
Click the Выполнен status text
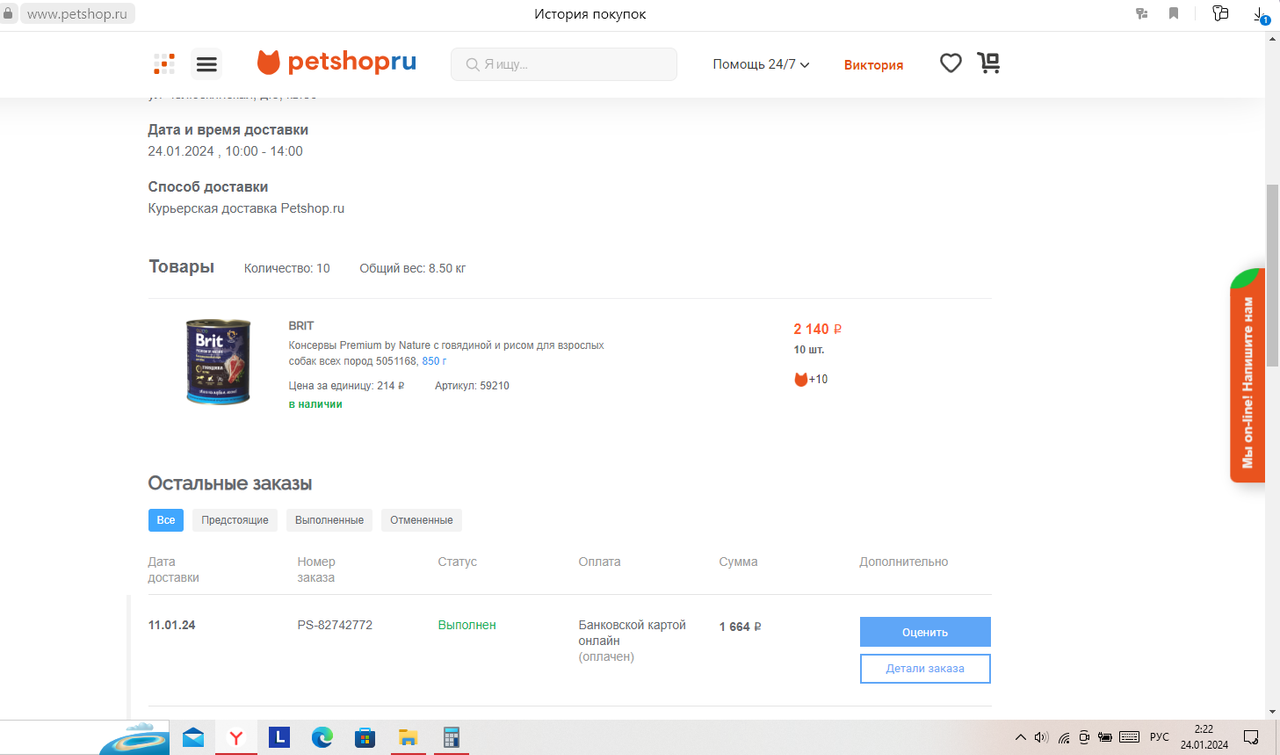coord(467,625)
